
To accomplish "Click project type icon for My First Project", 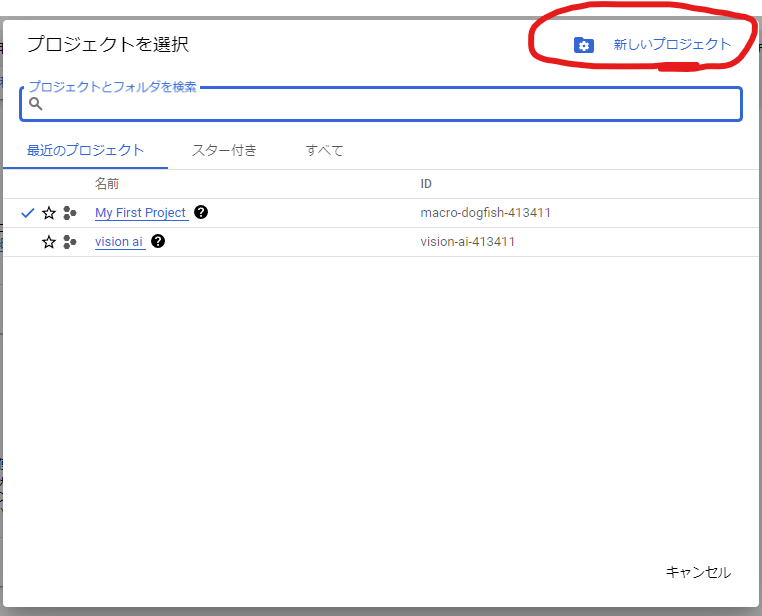I will tap(70, 213).
